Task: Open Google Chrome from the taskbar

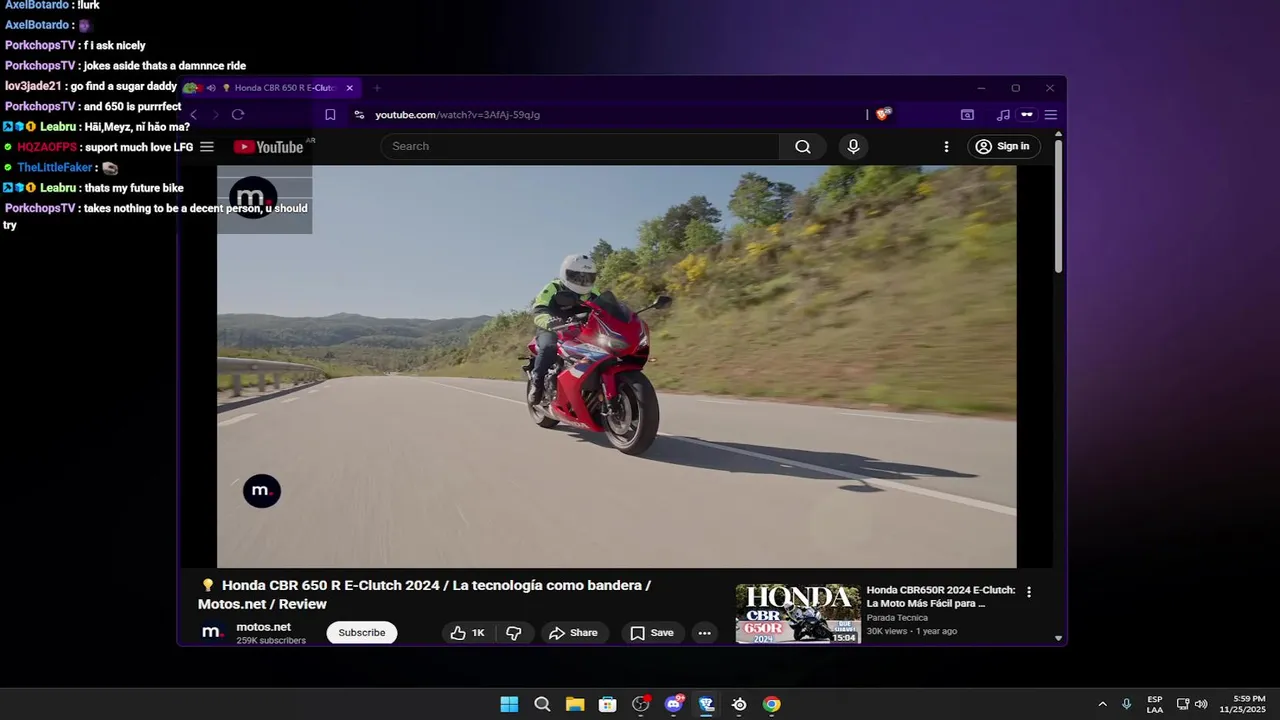Action: click(x=772, y=704)
